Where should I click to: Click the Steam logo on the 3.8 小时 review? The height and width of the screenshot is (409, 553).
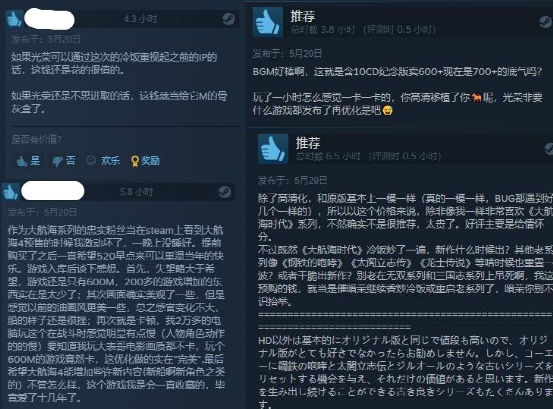(546, 21)
